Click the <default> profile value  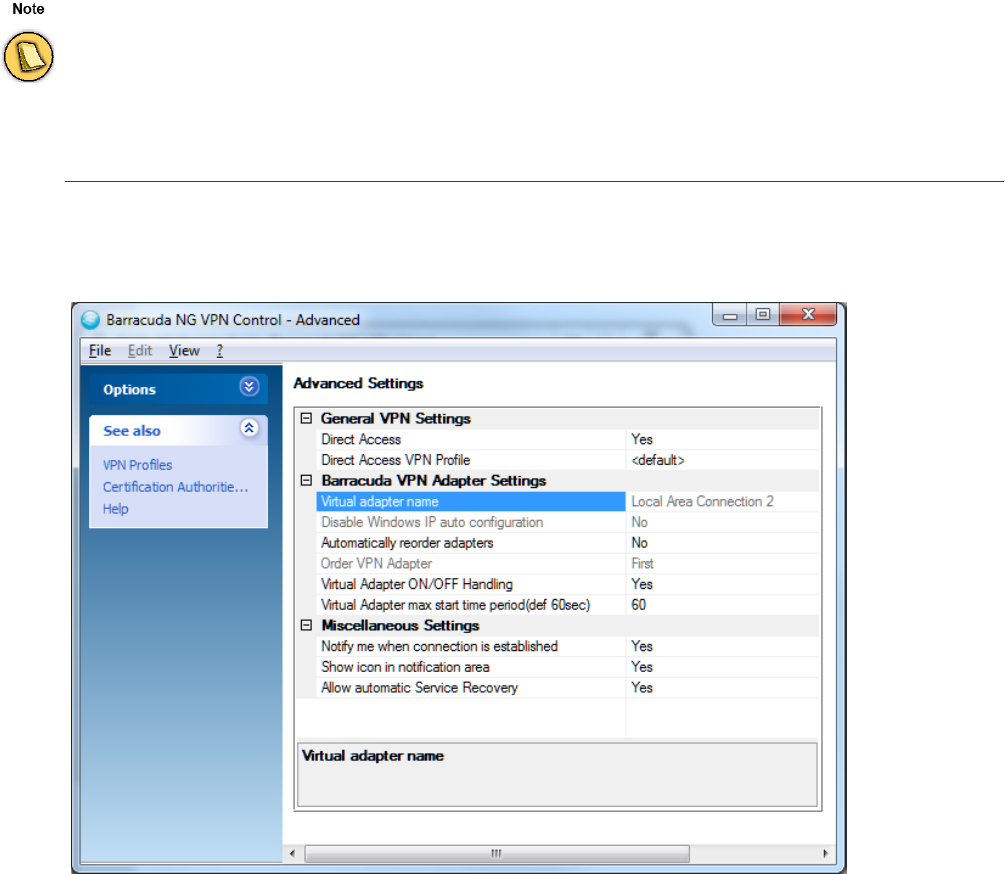click(x=658, y=460)
